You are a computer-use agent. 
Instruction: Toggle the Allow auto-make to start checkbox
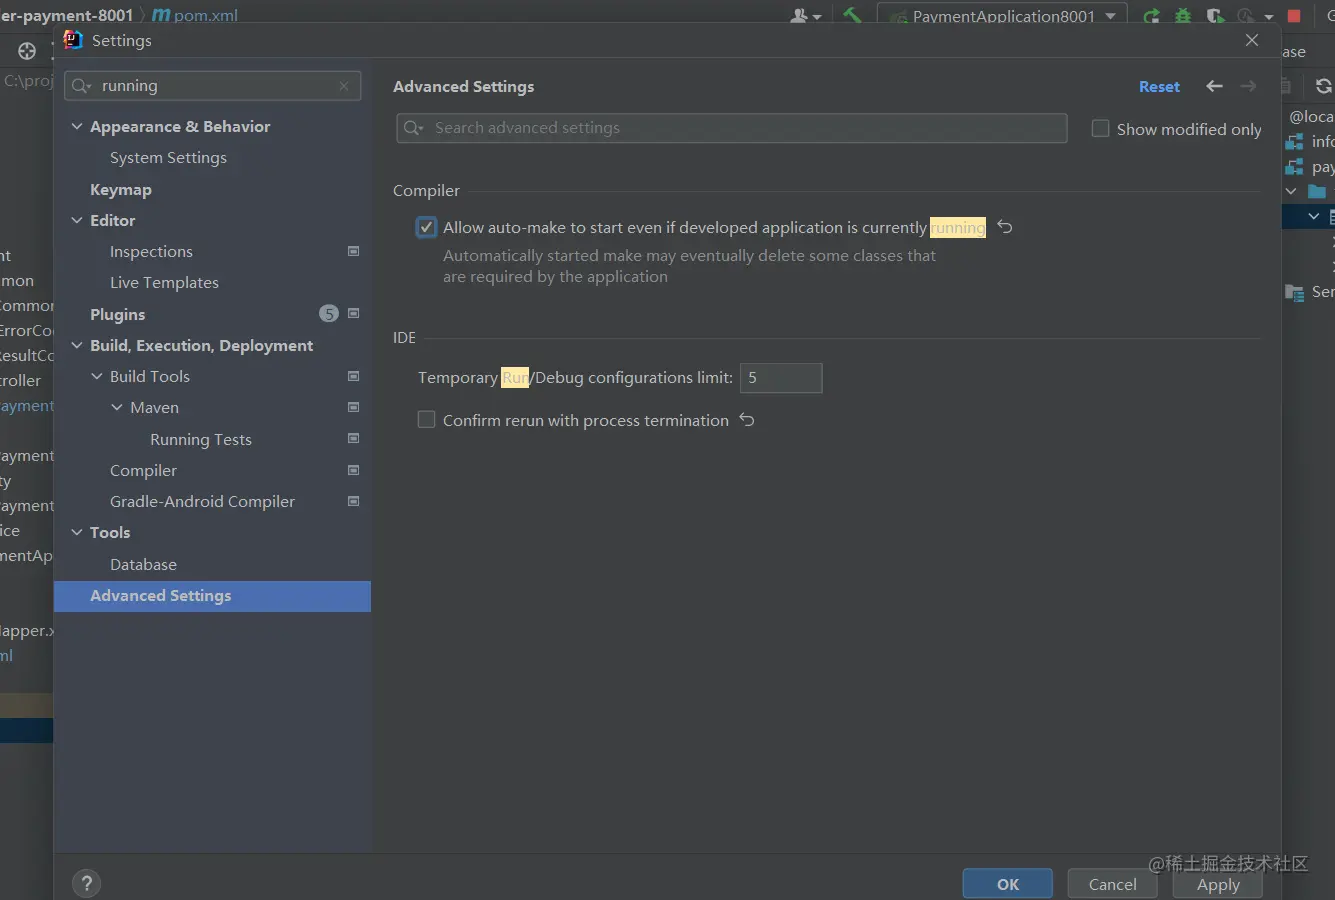tap(427, 227)
